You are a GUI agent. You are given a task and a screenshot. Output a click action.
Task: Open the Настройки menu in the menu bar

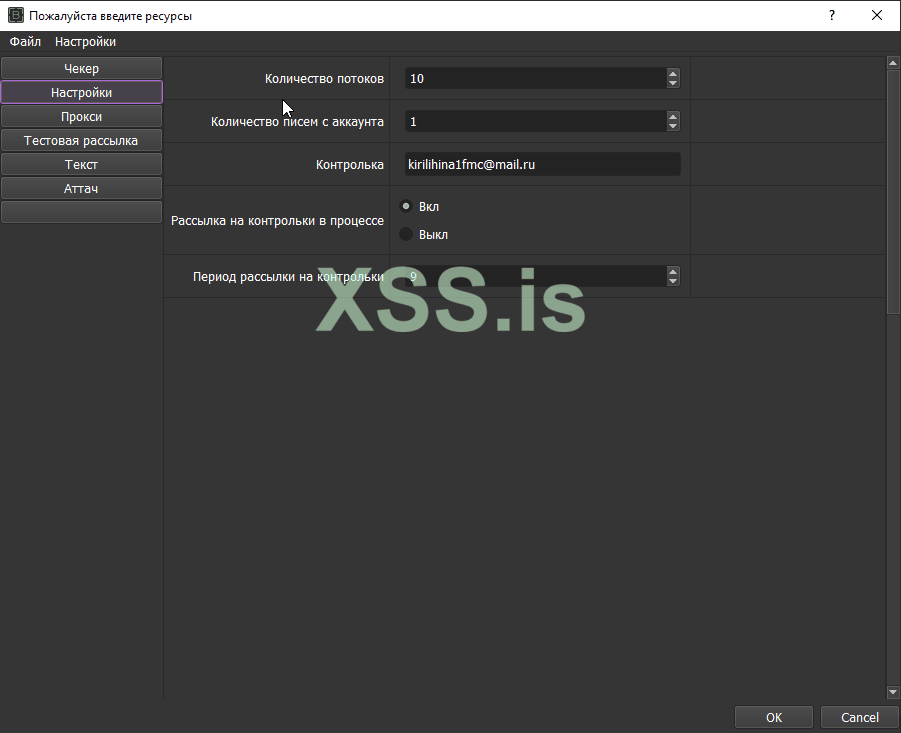point(85,42)
